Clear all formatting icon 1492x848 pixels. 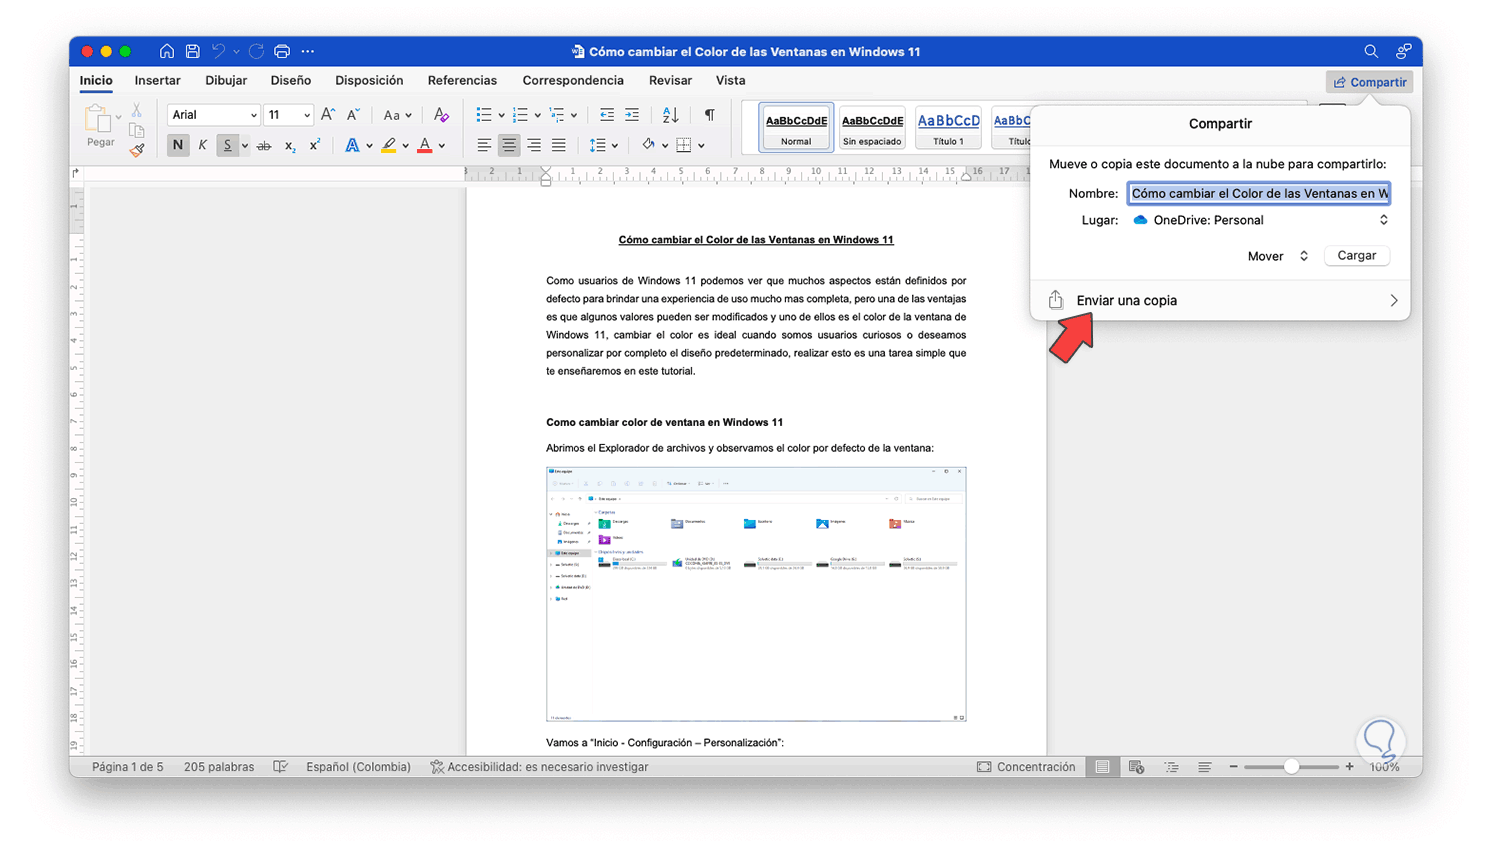[441, 115]
